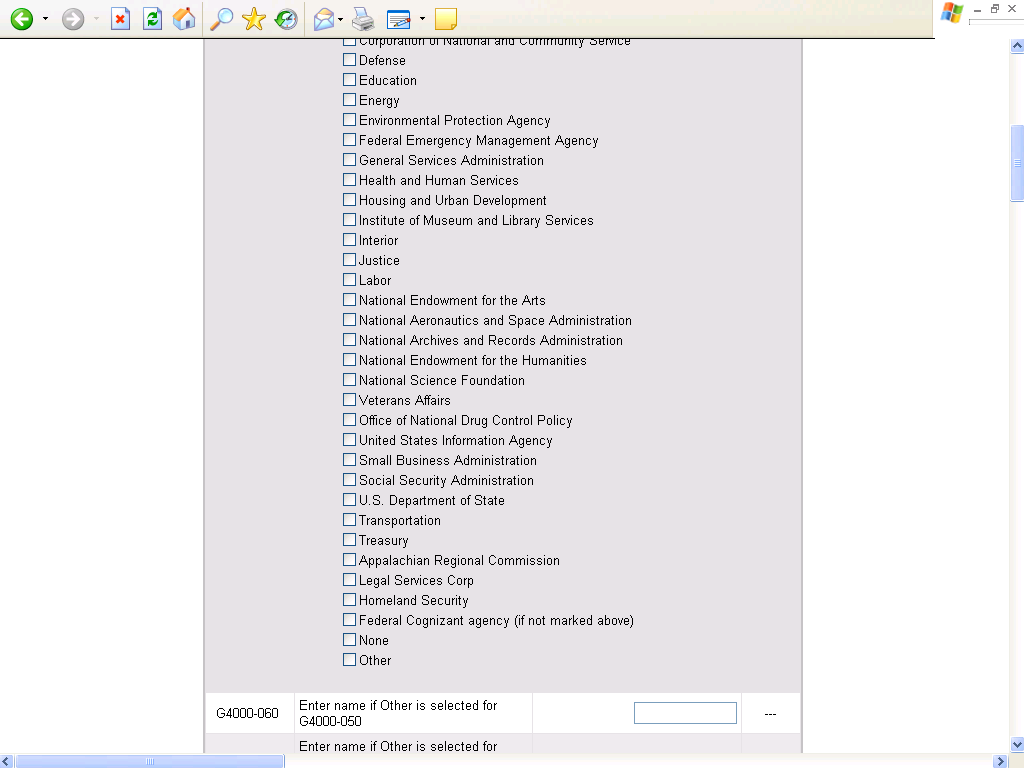Click the green Back arrow button
This screenshot has height=768, width=1024.
point(22,19)
